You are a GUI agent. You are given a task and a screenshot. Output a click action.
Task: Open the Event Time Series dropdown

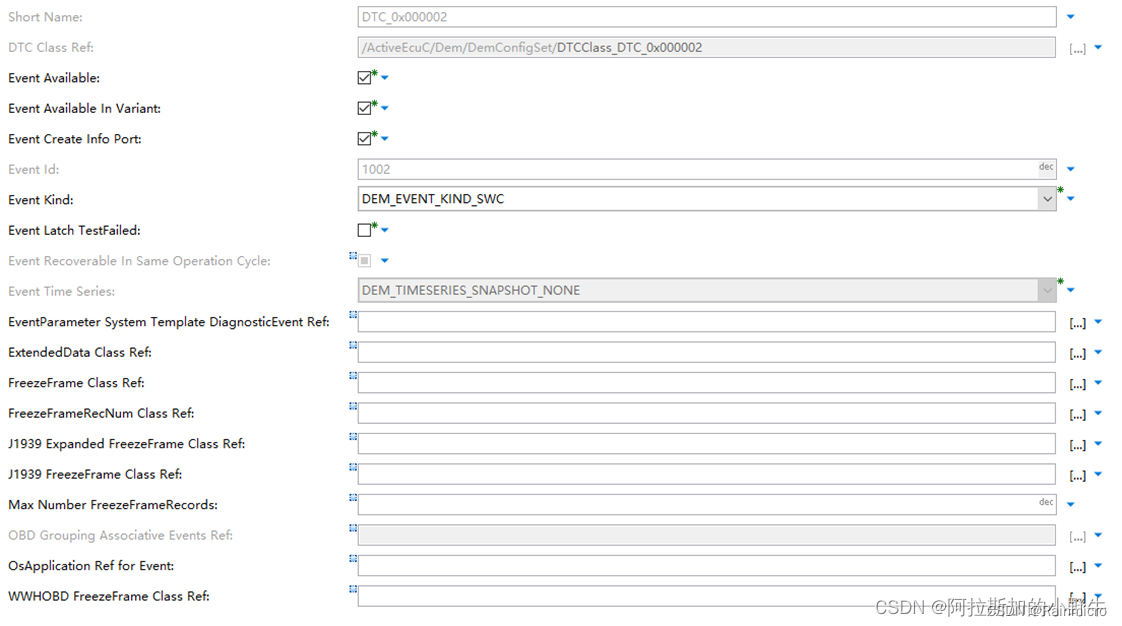[1048, 290]
